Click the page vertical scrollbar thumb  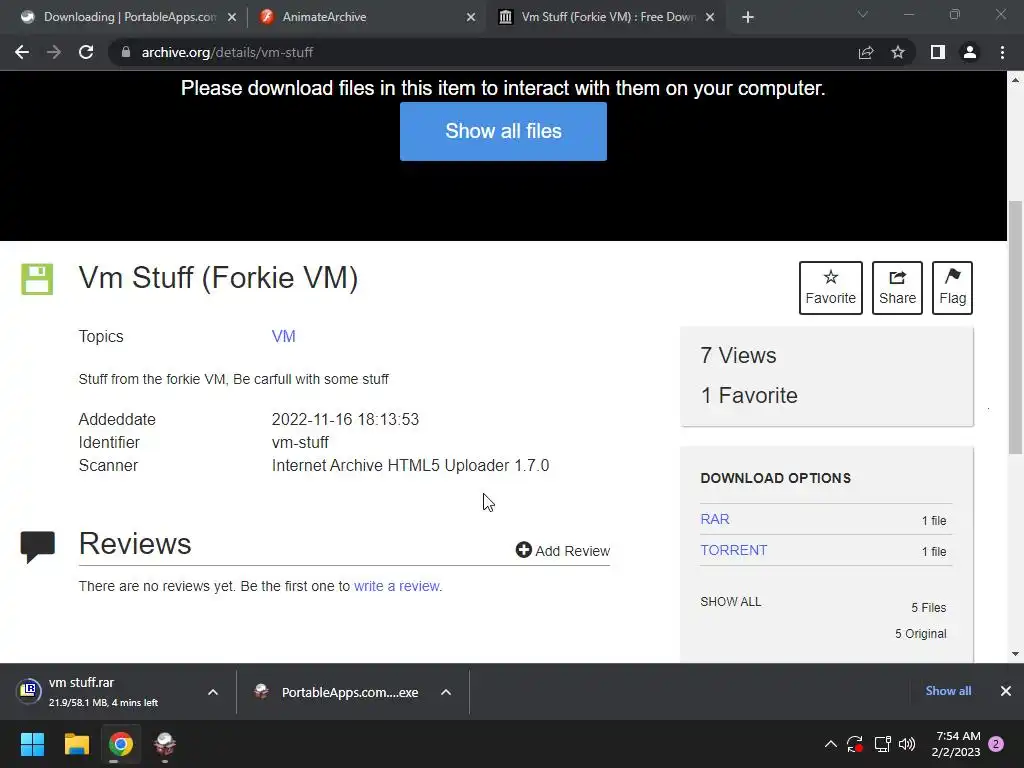point(1015,327)
